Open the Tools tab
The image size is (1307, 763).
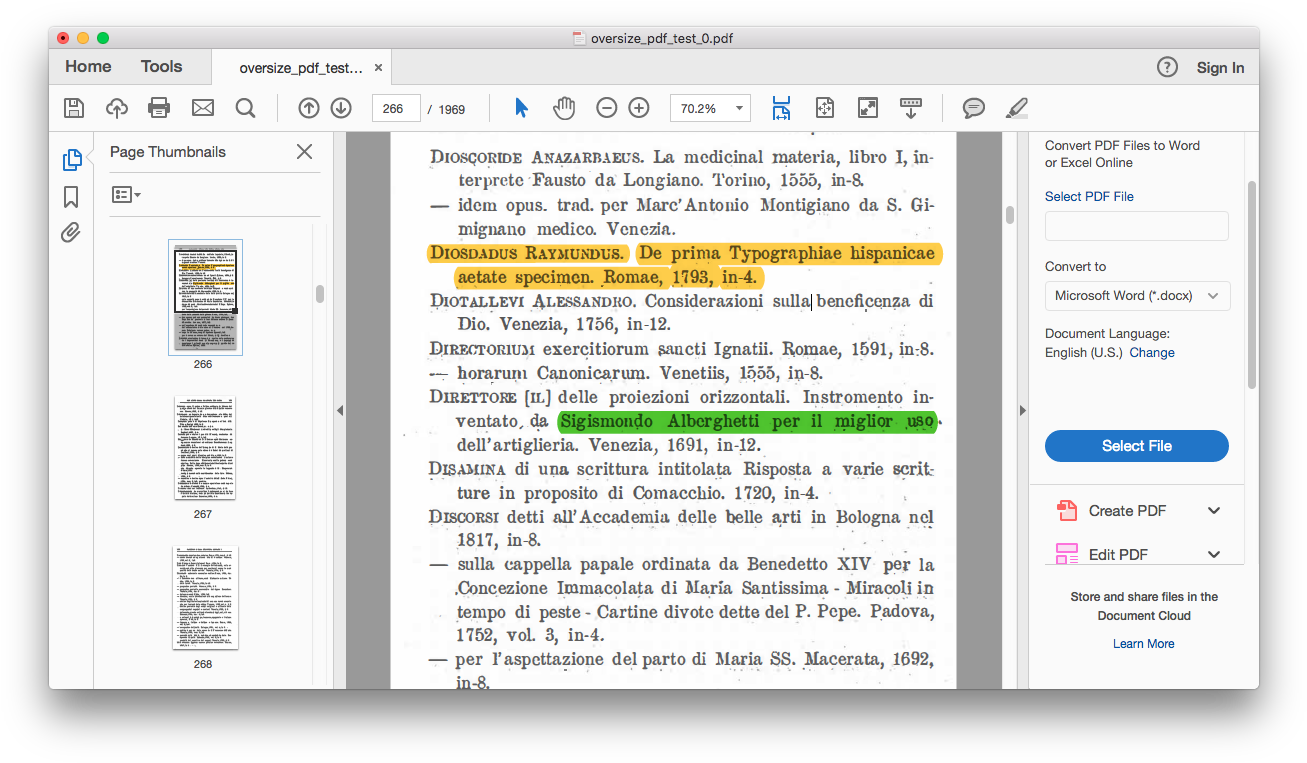coord(161,67)
